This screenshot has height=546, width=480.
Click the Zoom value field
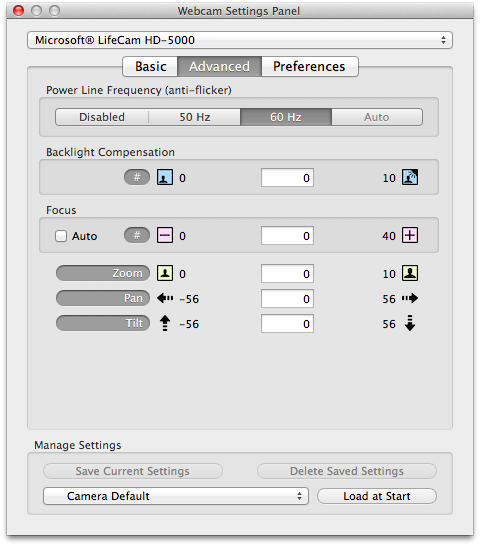point(287,274)
